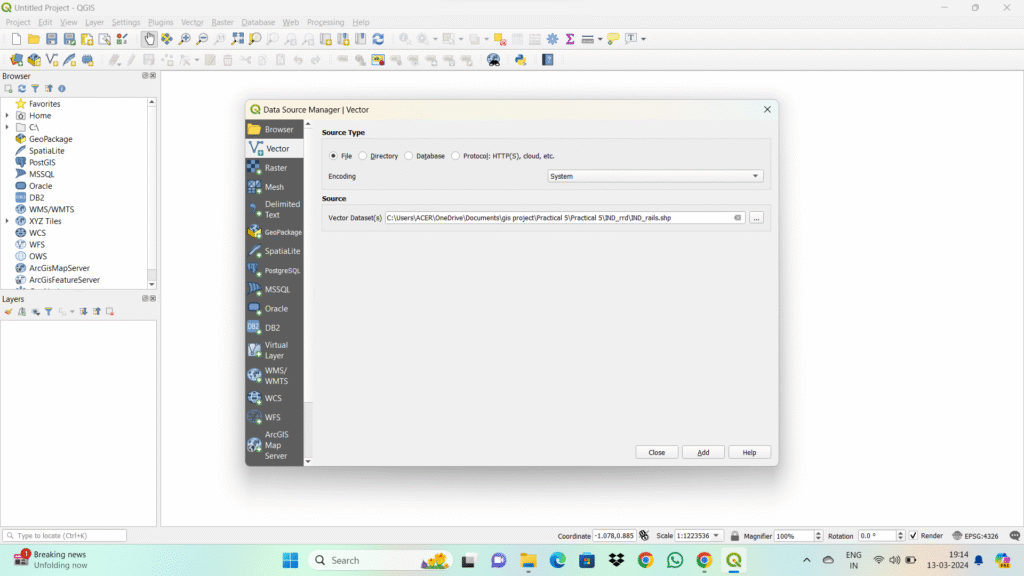Open the Statistical Summary sigma tool

[x=570, y=39]
